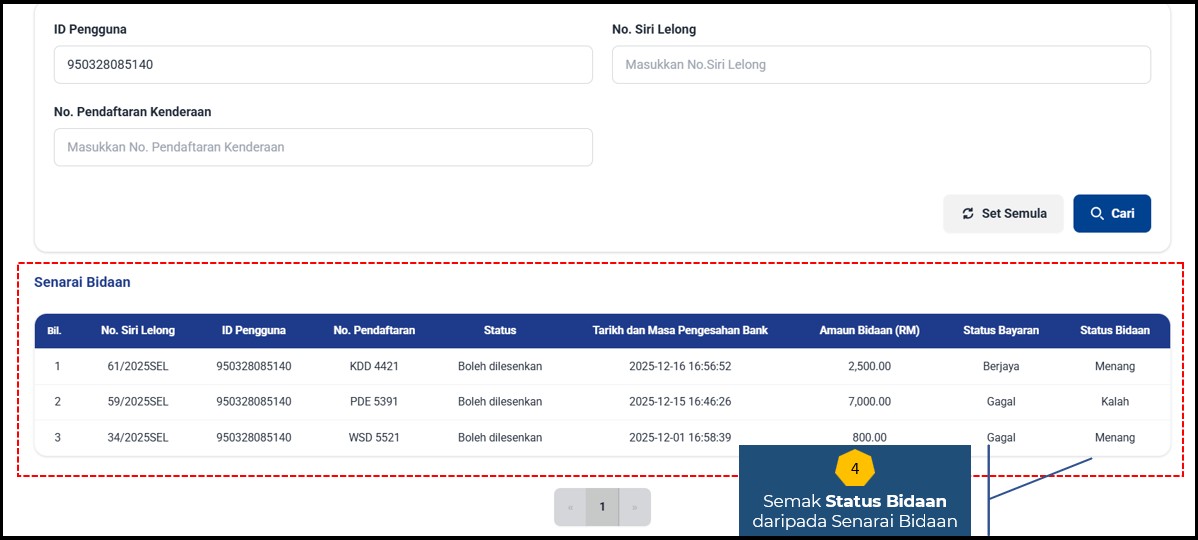
Task: Select auction row 59/2025SEL
Action: (x=138, y=402)
